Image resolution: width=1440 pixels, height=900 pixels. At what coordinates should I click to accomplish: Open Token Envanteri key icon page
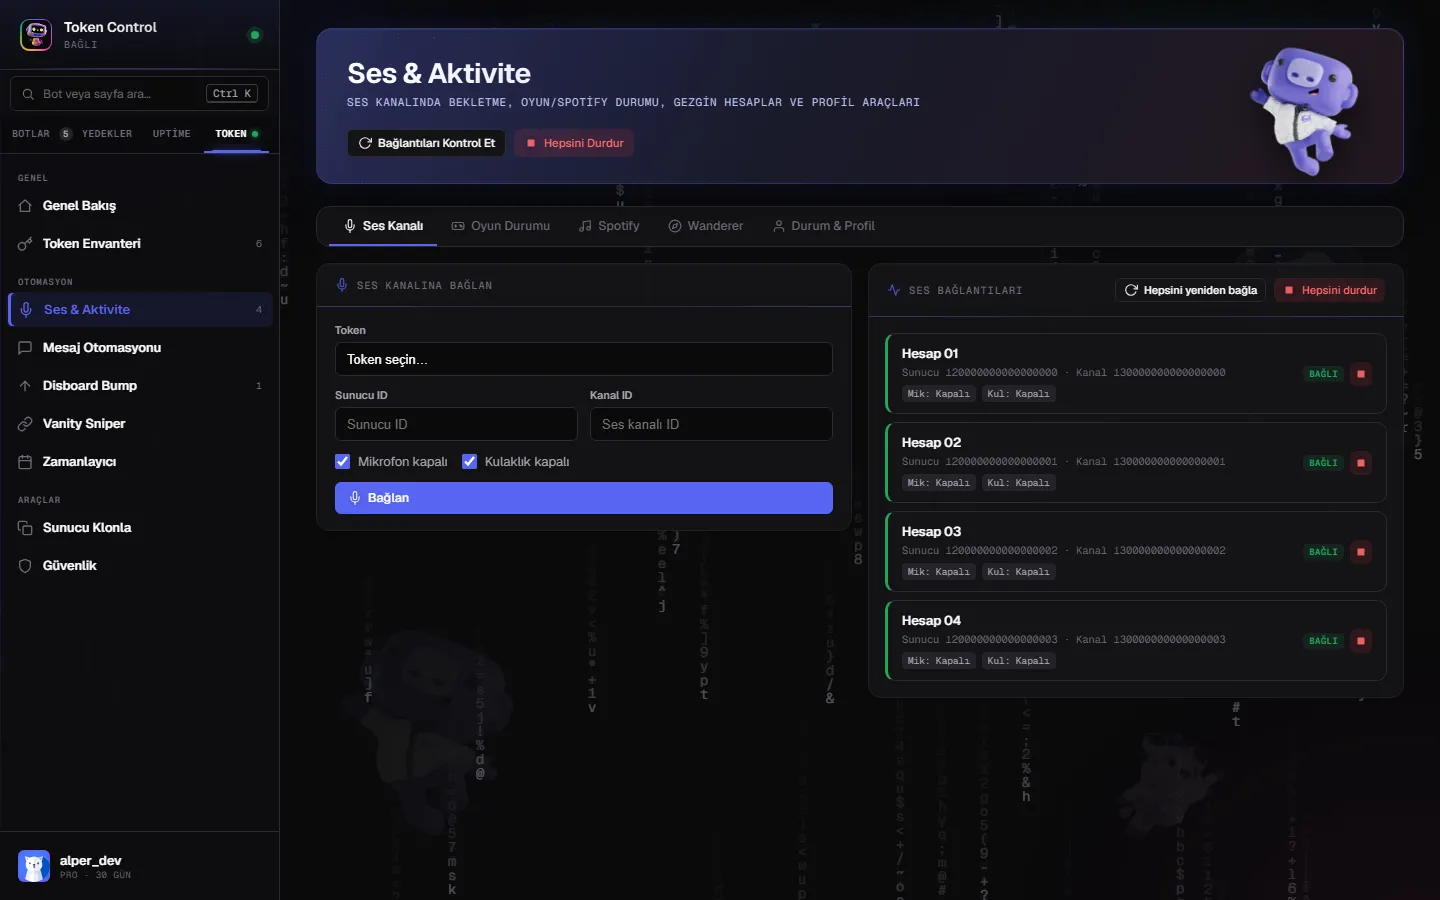(x=140, y=244)
